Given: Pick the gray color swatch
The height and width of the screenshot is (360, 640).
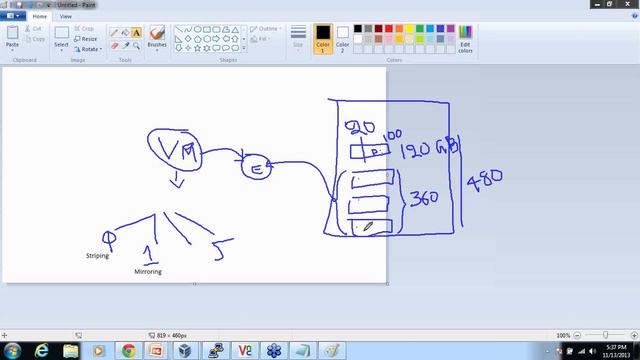Looking at the screenshot, I should pyautogui.click(x=368, y=29).
